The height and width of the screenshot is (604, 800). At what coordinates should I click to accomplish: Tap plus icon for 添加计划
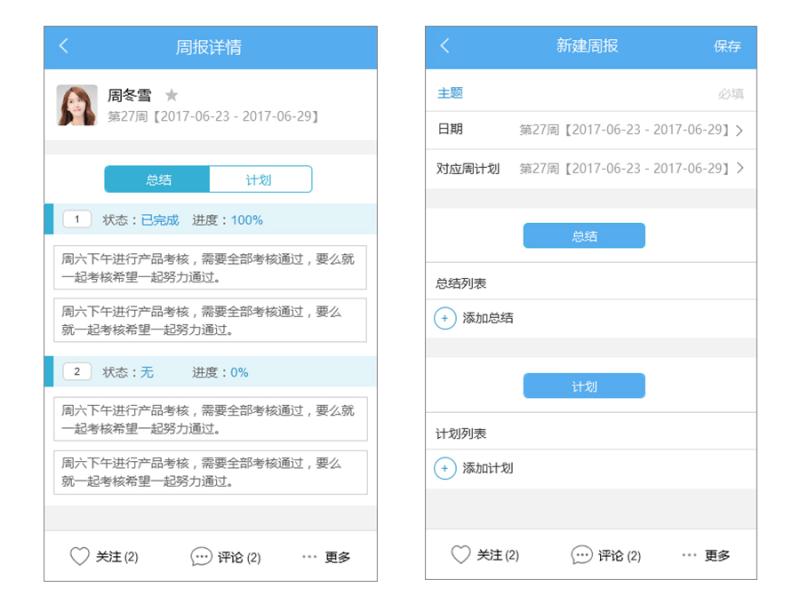tap(445, 468)
